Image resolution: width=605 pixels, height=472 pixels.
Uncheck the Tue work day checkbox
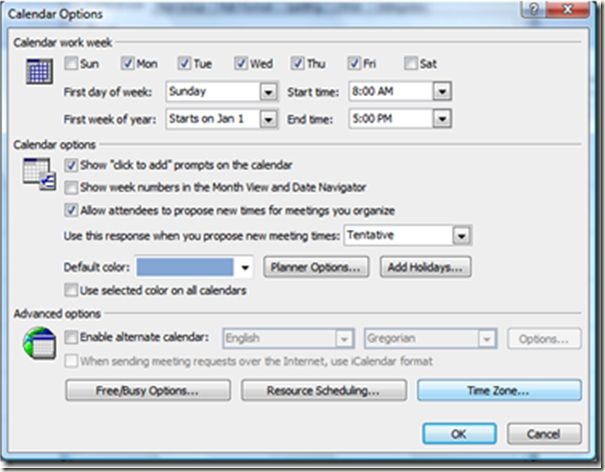tap(184, 63)
